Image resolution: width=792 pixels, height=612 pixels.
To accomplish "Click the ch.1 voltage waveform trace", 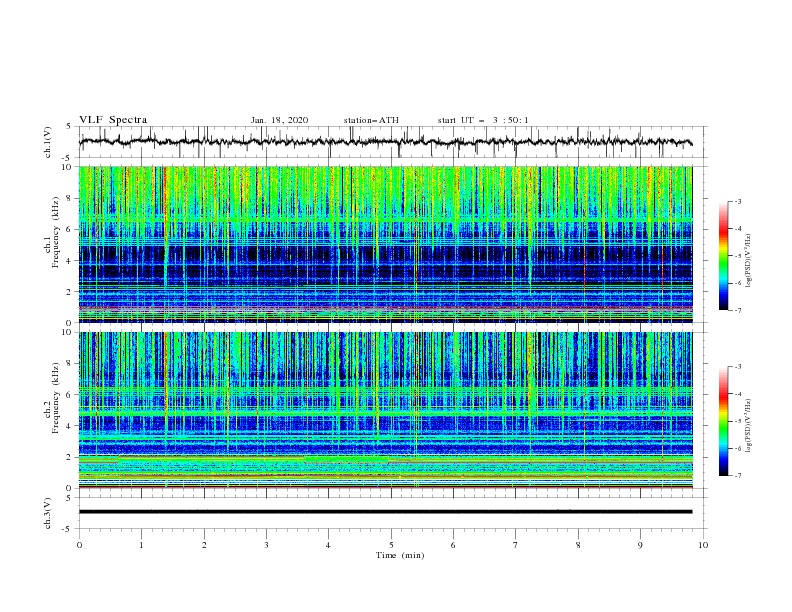I will pyautogui.click(x=385, y=142).
